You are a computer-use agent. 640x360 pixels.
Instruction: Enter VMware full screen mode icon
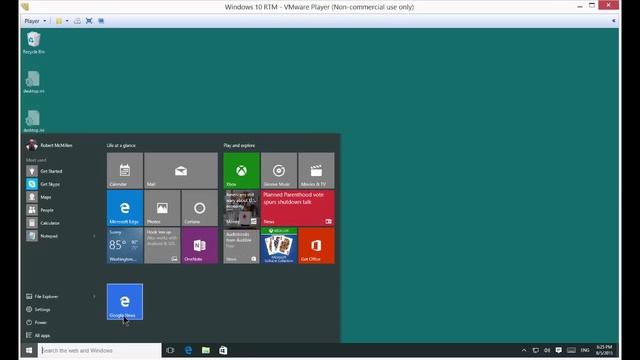click(x=89, y=21)
